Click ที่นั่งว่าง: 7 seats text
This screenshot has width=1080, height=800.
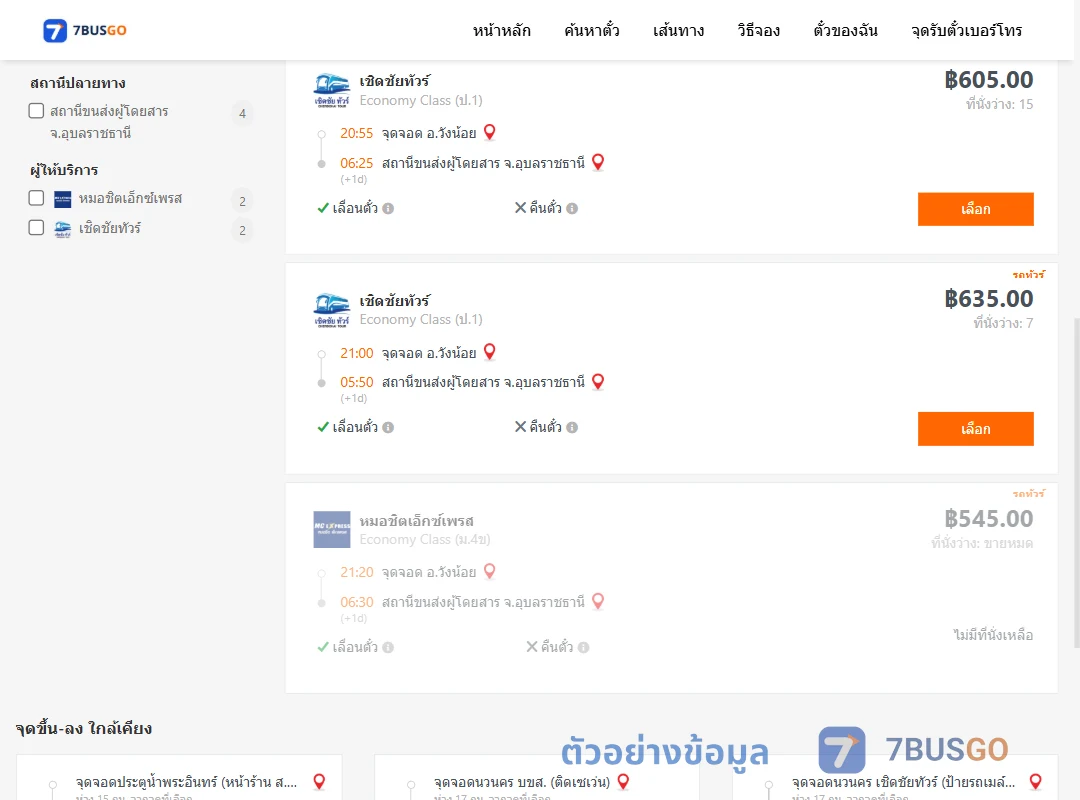point(1003,323)
